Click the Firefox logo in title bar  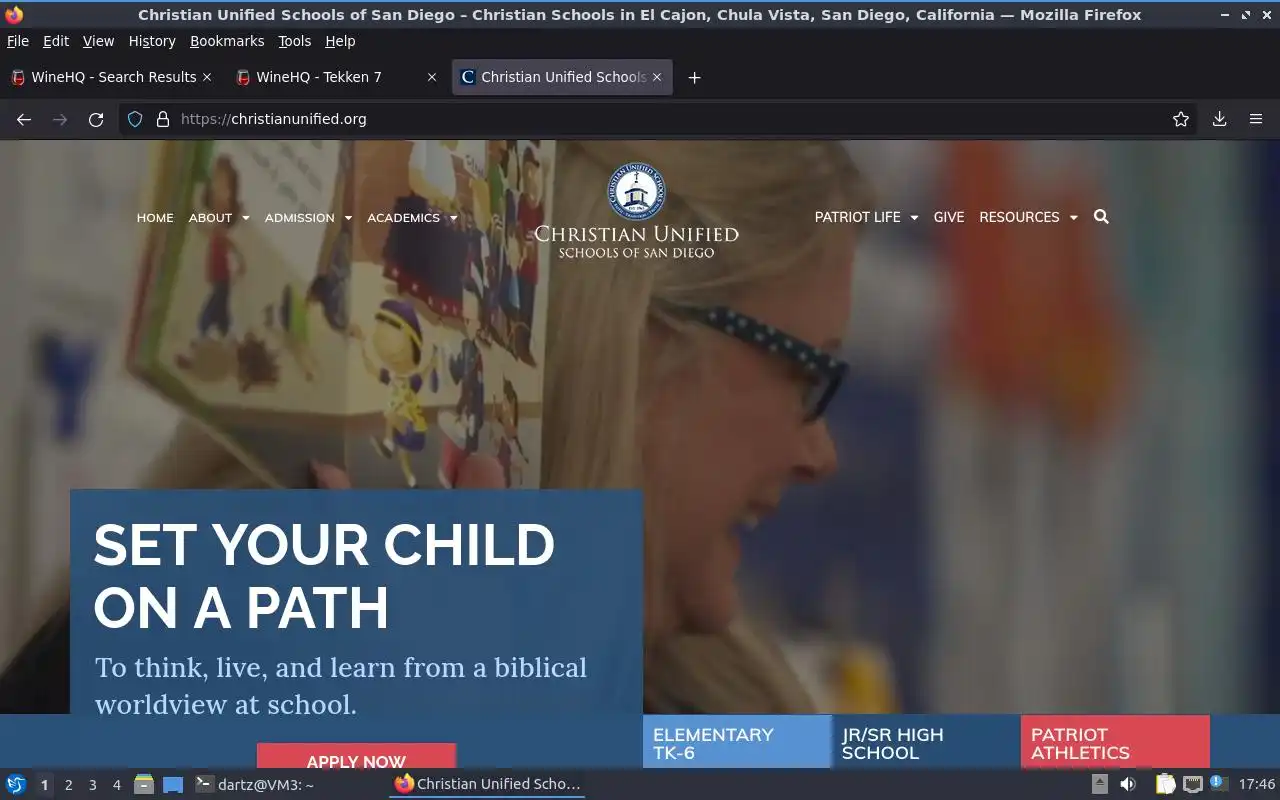pyautogui.click(x=14, y=14)
